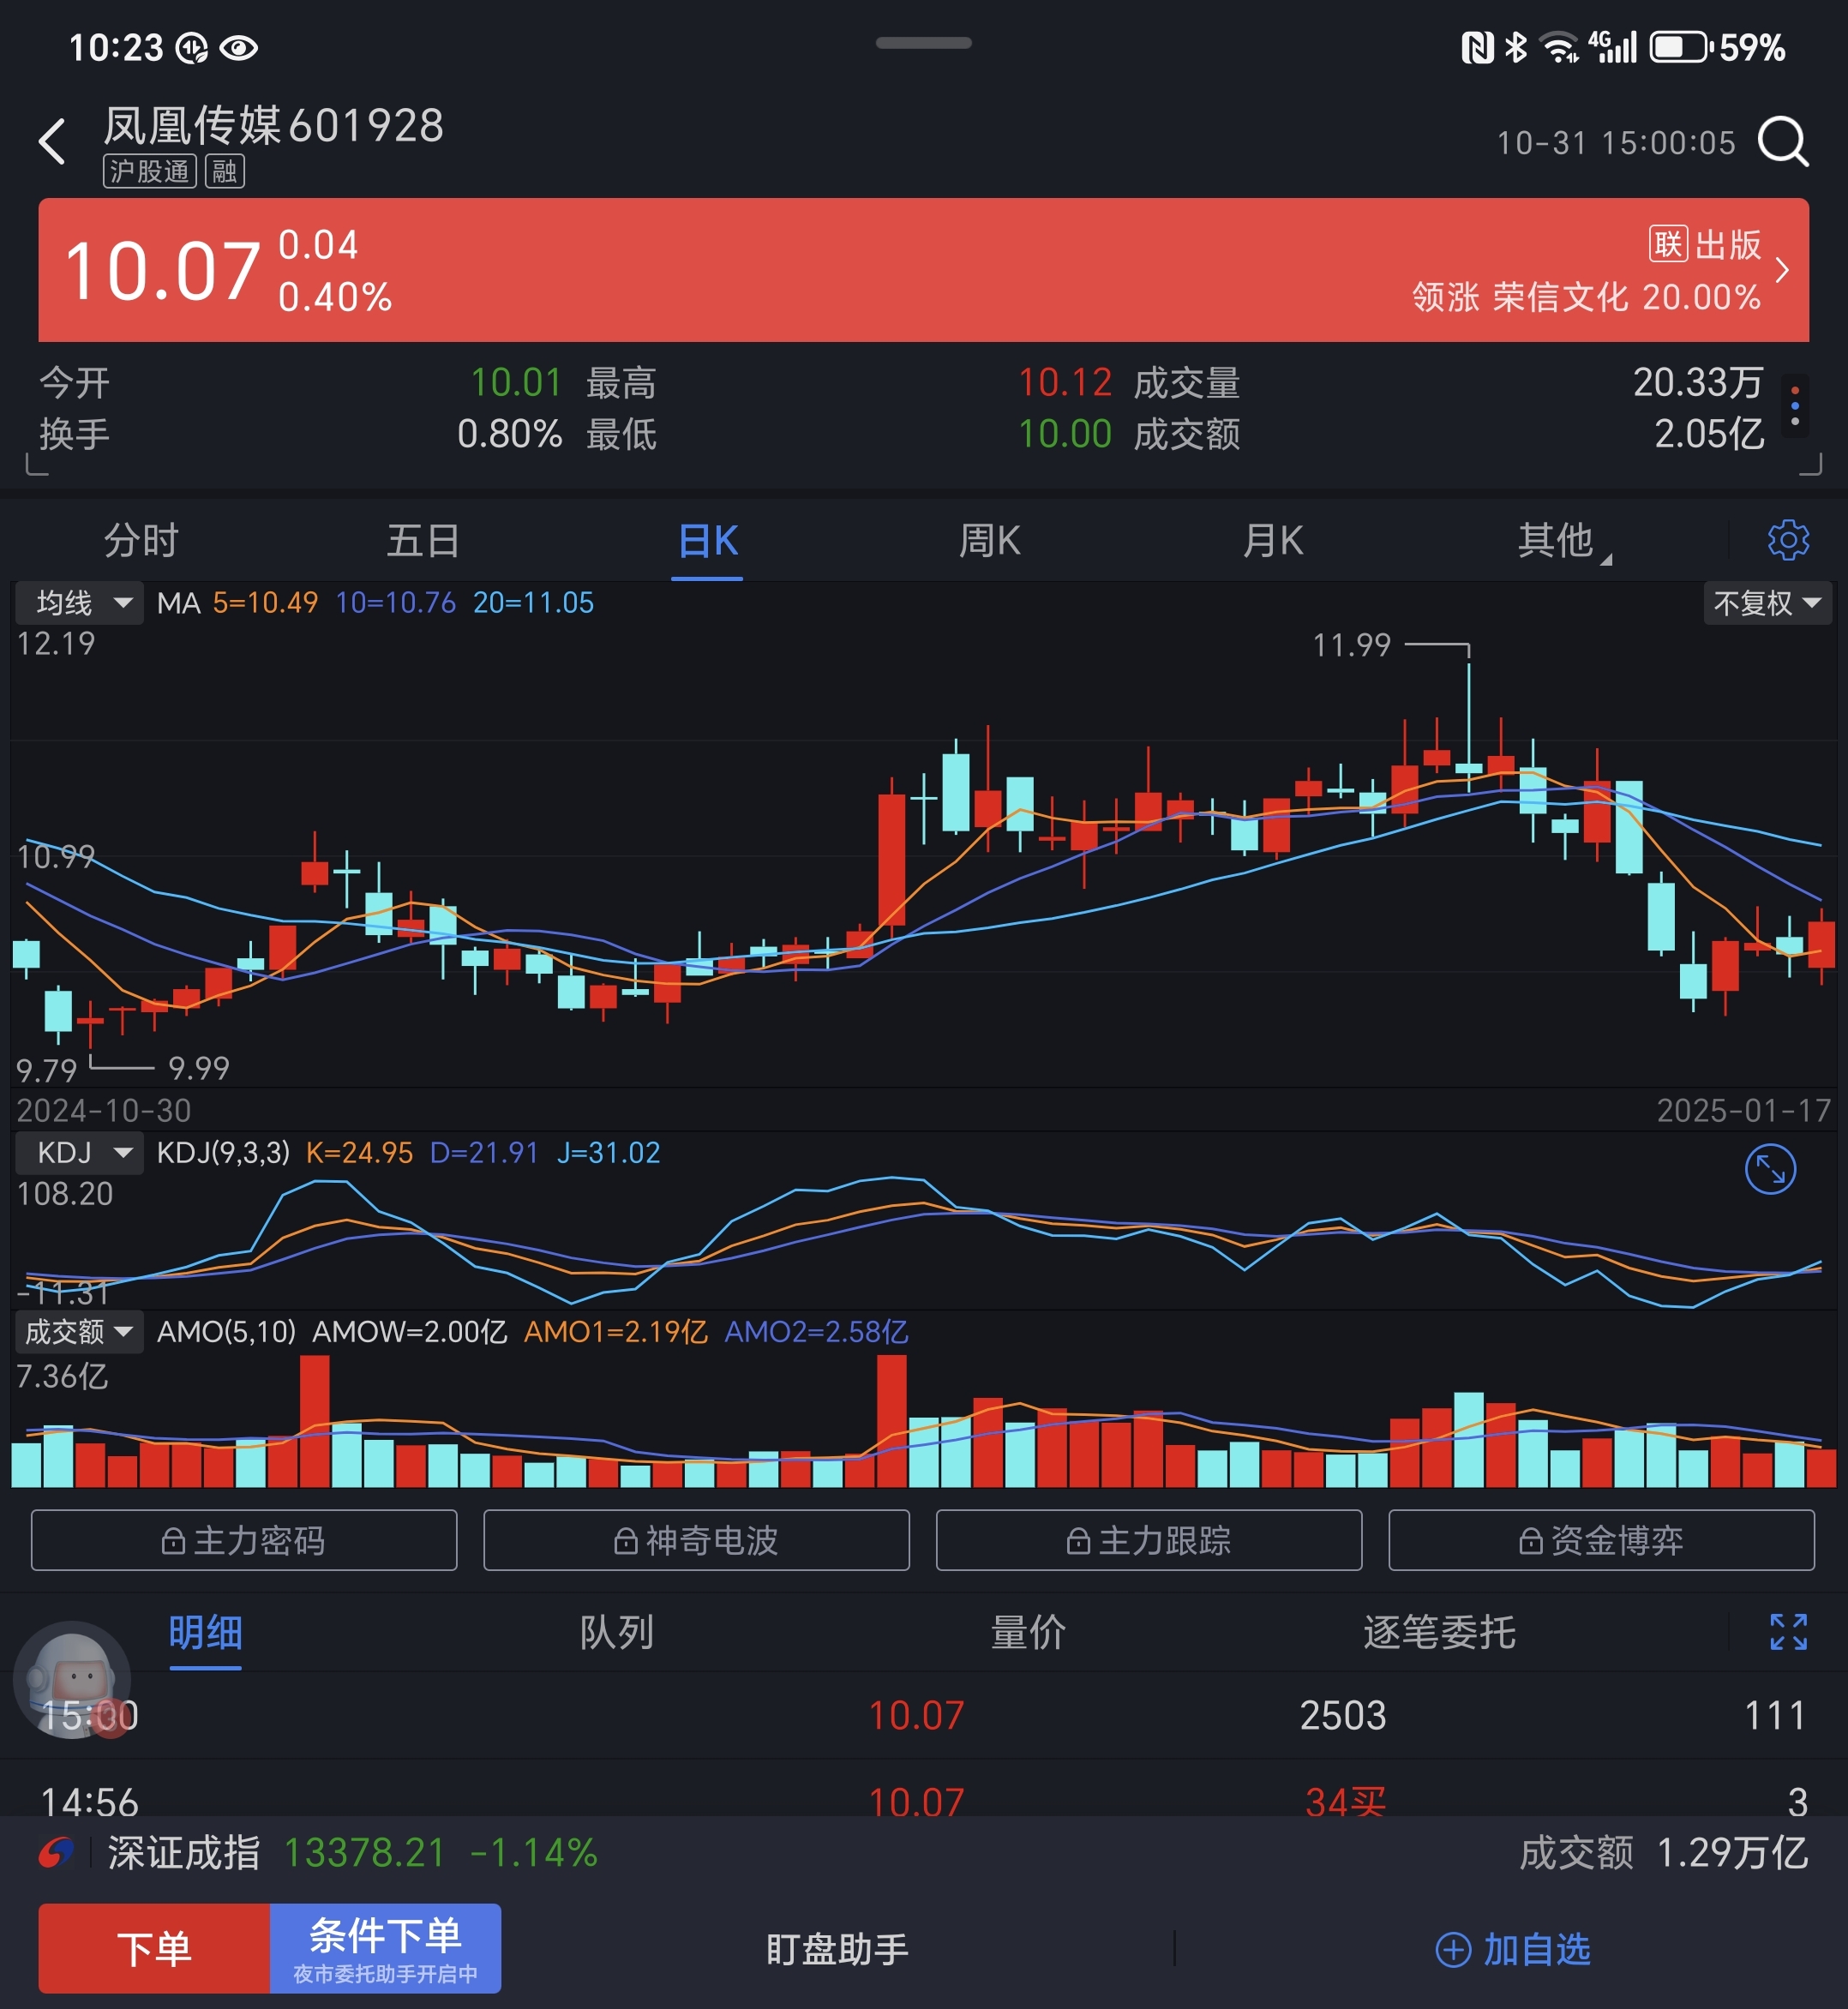Expand KDJ indicator panel with round arrows icon
The width and height of the screenshot is (1848, 2009).
[x=1769, y=1169]
